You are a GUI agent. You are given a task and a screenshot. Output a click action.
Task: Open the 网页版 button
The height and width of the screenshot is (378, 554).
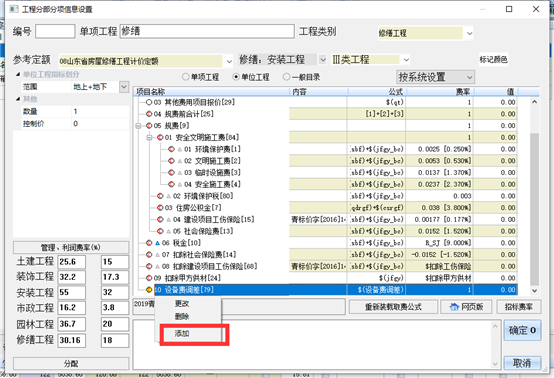466,307
